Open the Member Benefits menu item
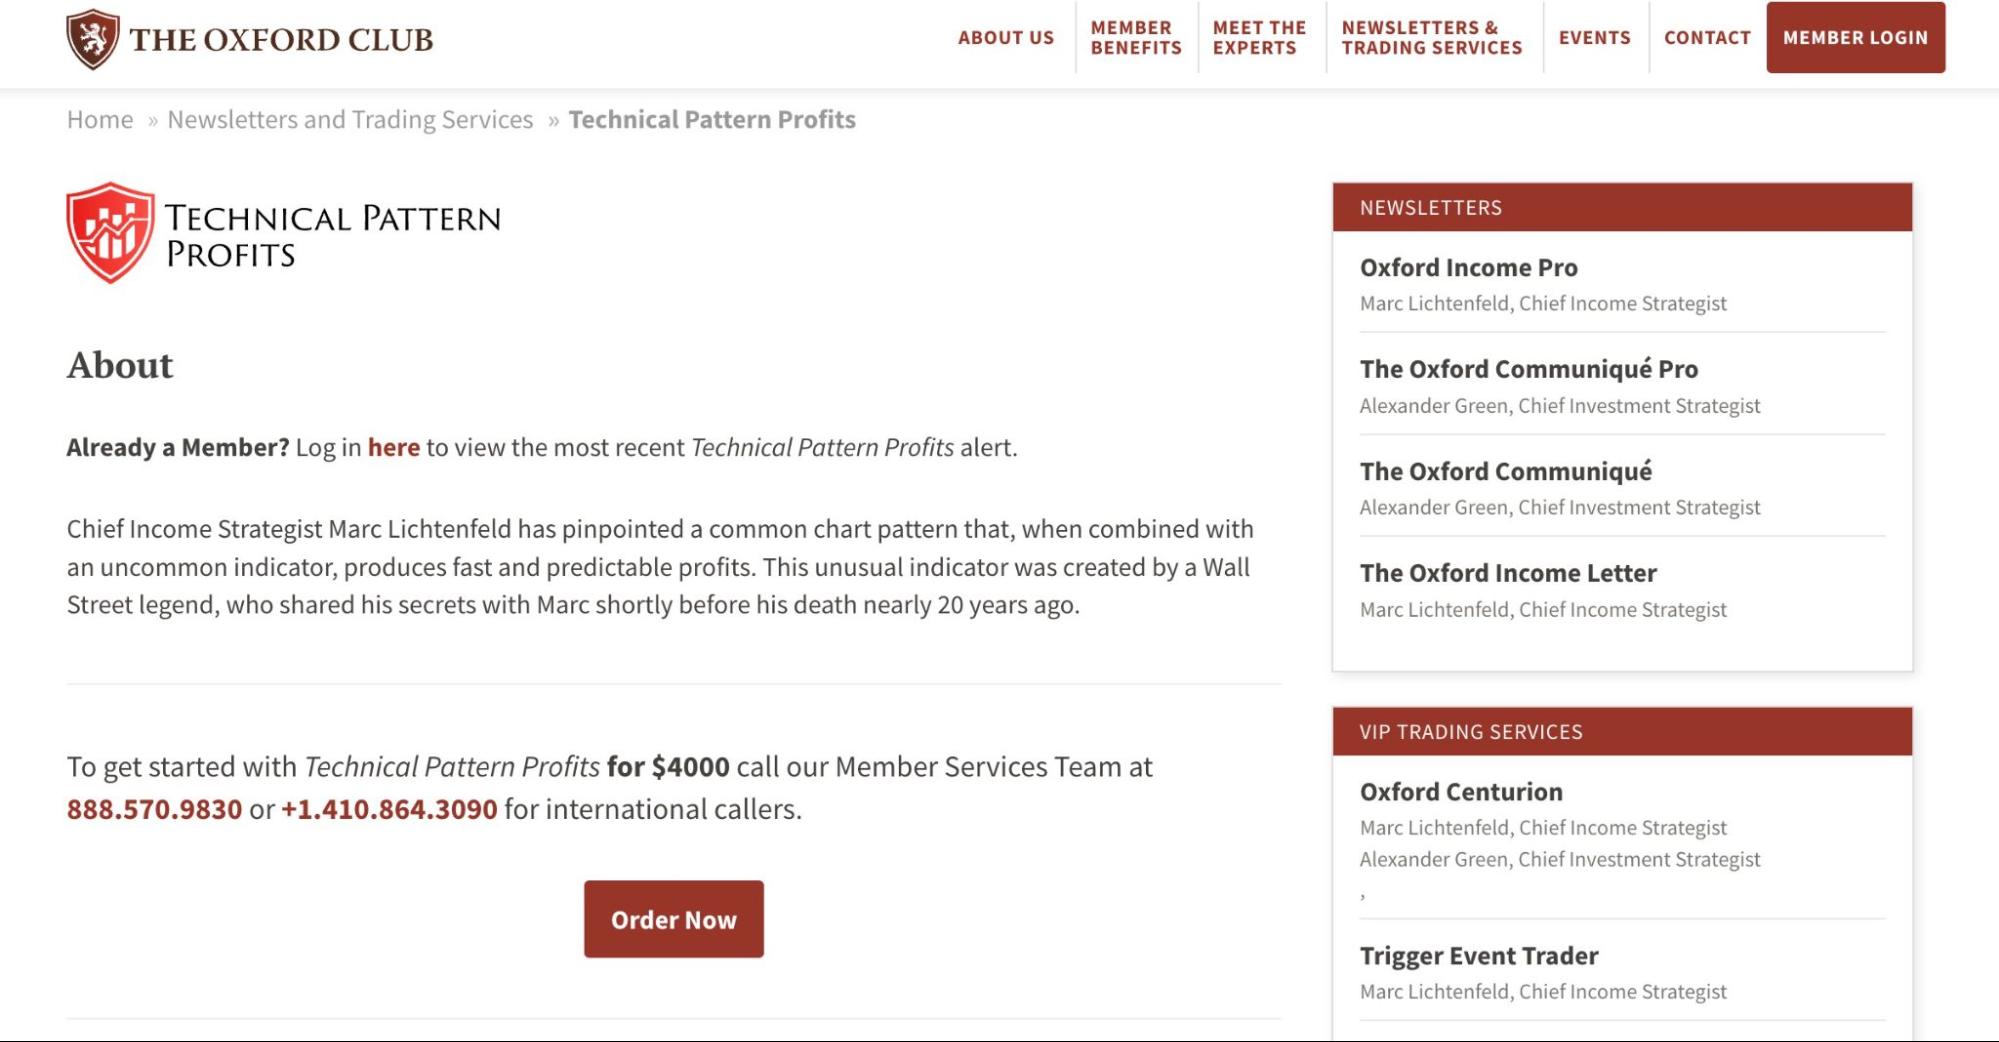Image resolution: width=1999 pixels, height=1042 pixels. [1136, 38]
